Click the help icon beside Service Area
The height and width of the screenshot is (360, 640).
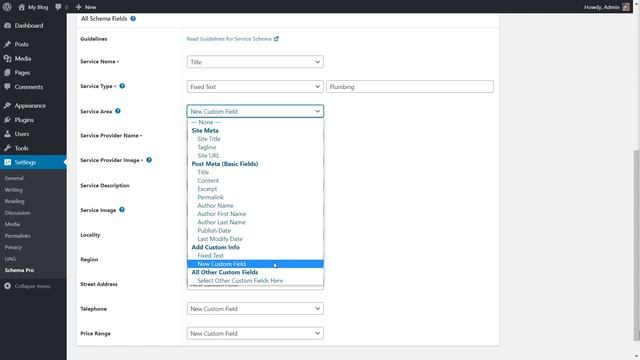[x=118, y=111]
